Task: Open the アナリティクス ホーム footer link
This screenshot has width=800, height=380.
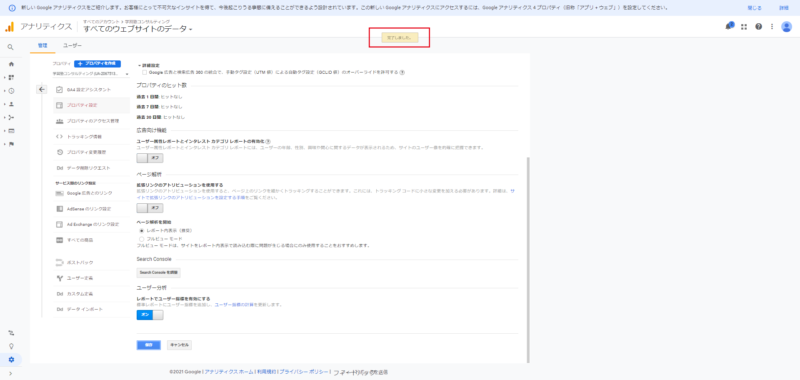Action: point(229,372)
